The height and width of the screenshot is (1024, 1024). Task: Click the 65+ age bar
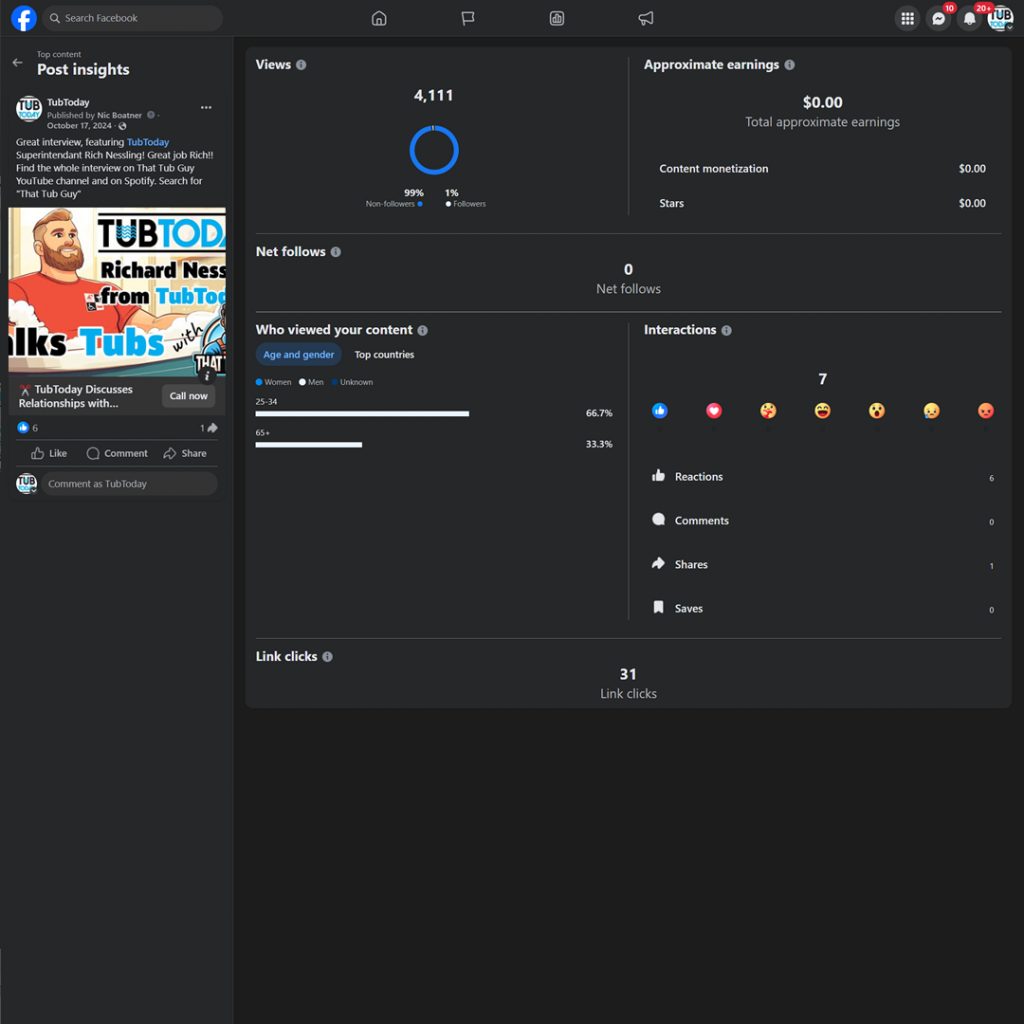coord(308,445)
